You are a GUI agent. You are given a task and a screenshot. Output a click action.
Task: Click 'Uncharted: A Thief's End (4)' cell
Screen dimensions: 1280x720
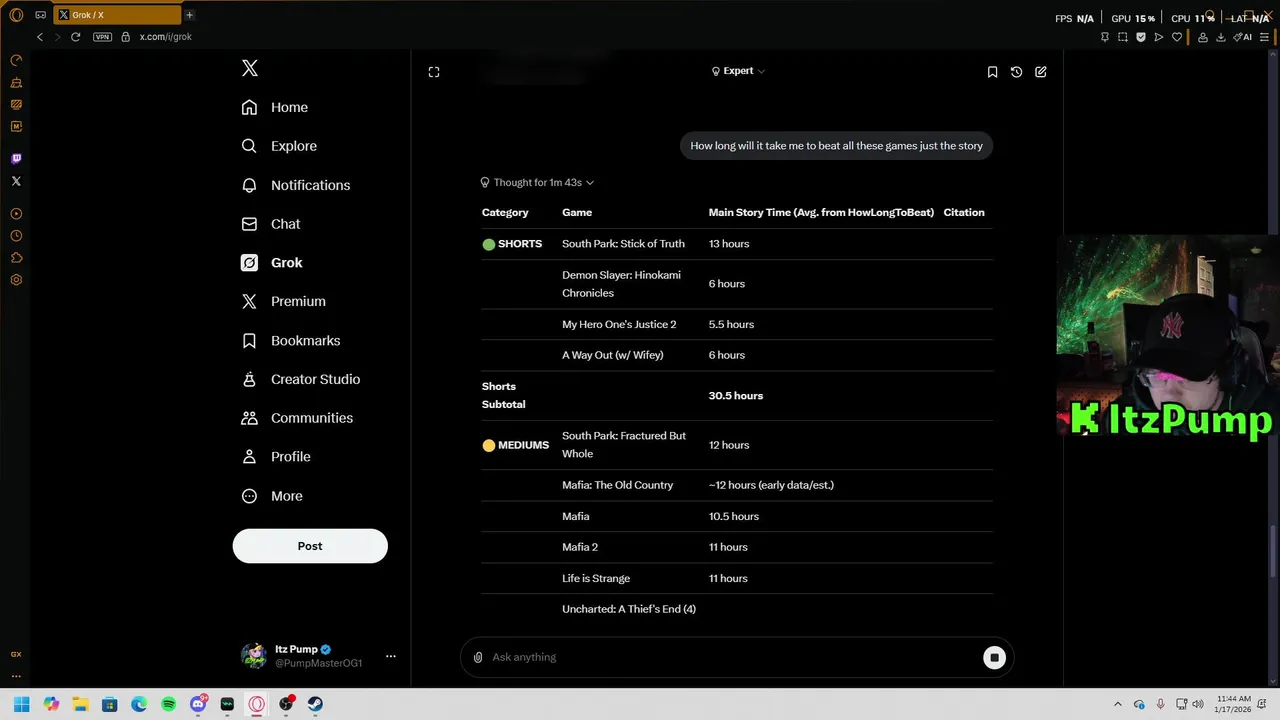(x=629, y=609)
